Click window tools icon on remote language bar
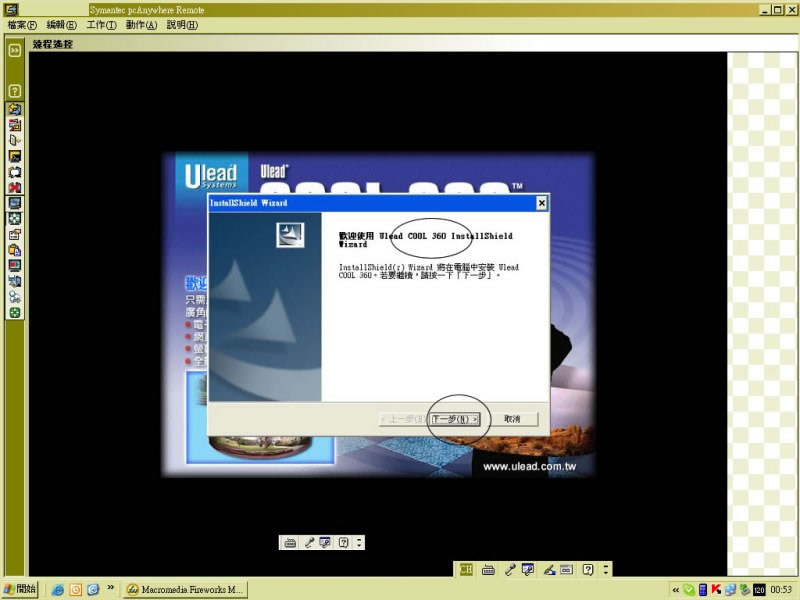 click(x=325, y=542)
